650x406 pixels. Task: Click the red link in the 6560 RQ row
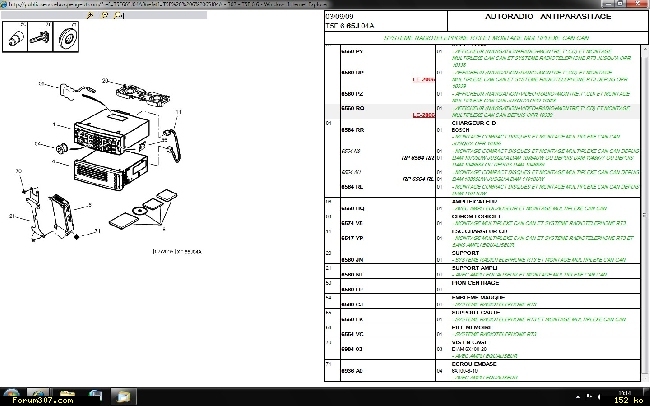point(424,115)
